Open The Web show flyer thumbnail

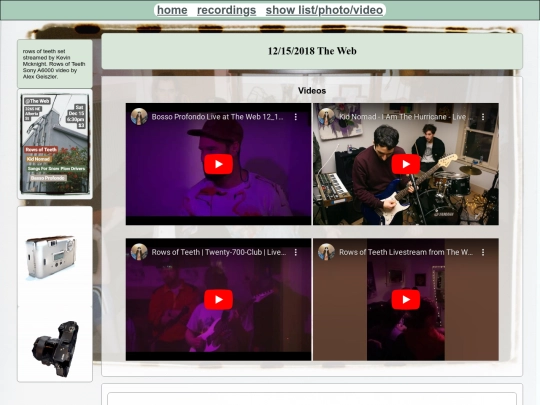(55, 144)
